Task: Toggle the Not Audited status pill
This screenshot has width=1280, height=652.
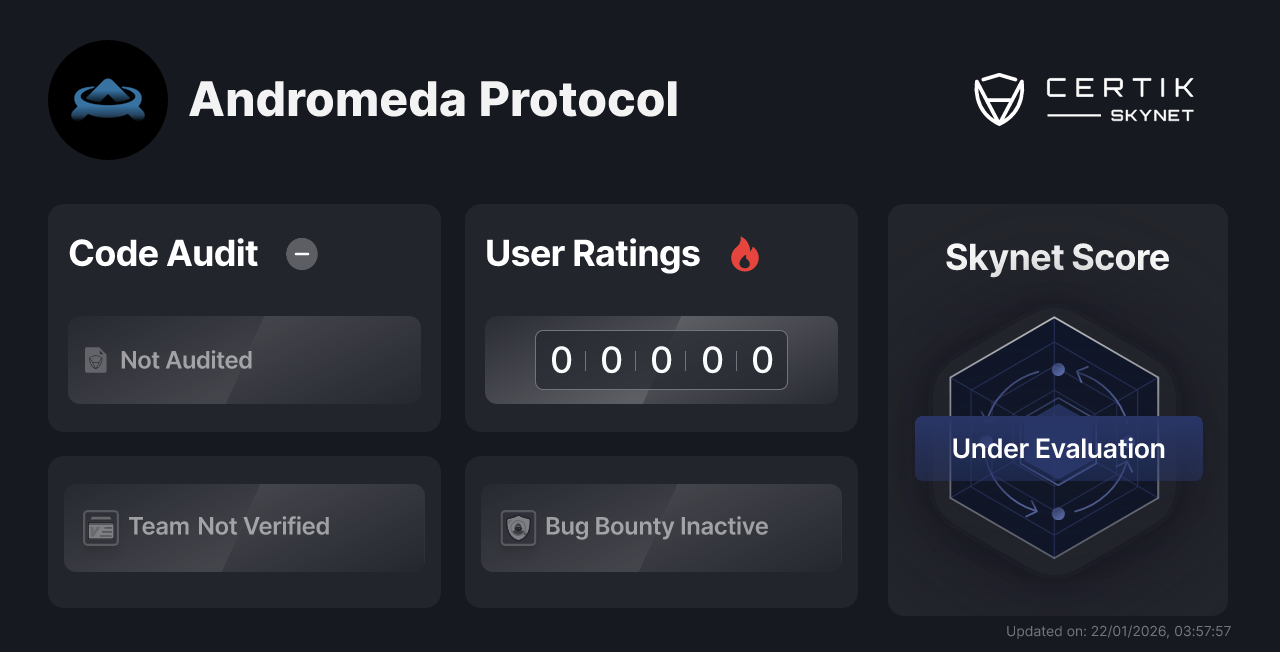Action: click(x=244, y=360)
